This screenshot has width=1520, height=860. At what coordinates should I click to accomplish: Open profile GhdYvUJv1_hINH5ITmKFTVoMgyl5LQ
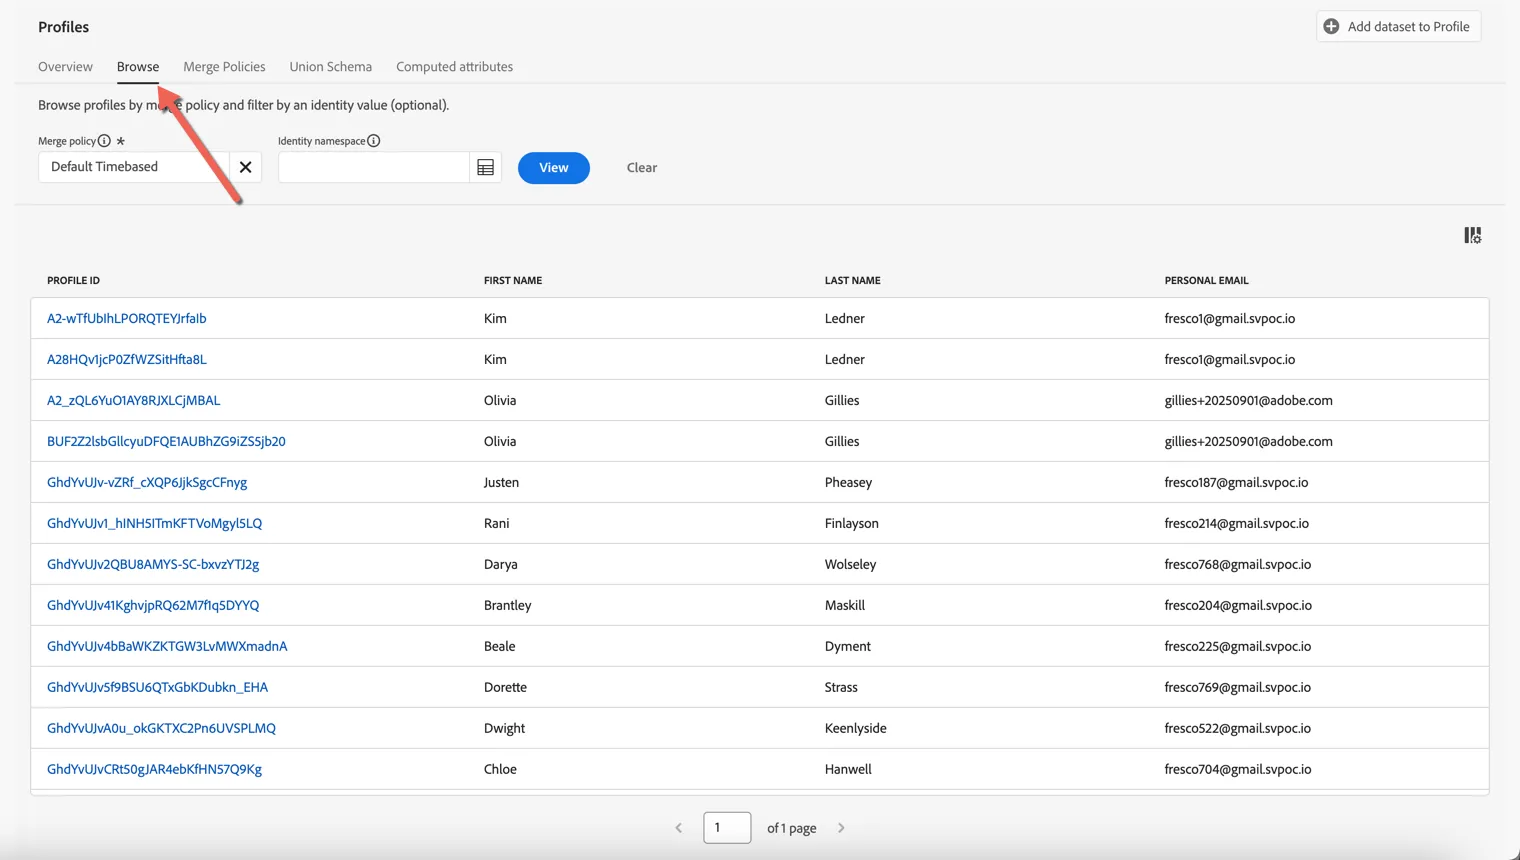155,524
